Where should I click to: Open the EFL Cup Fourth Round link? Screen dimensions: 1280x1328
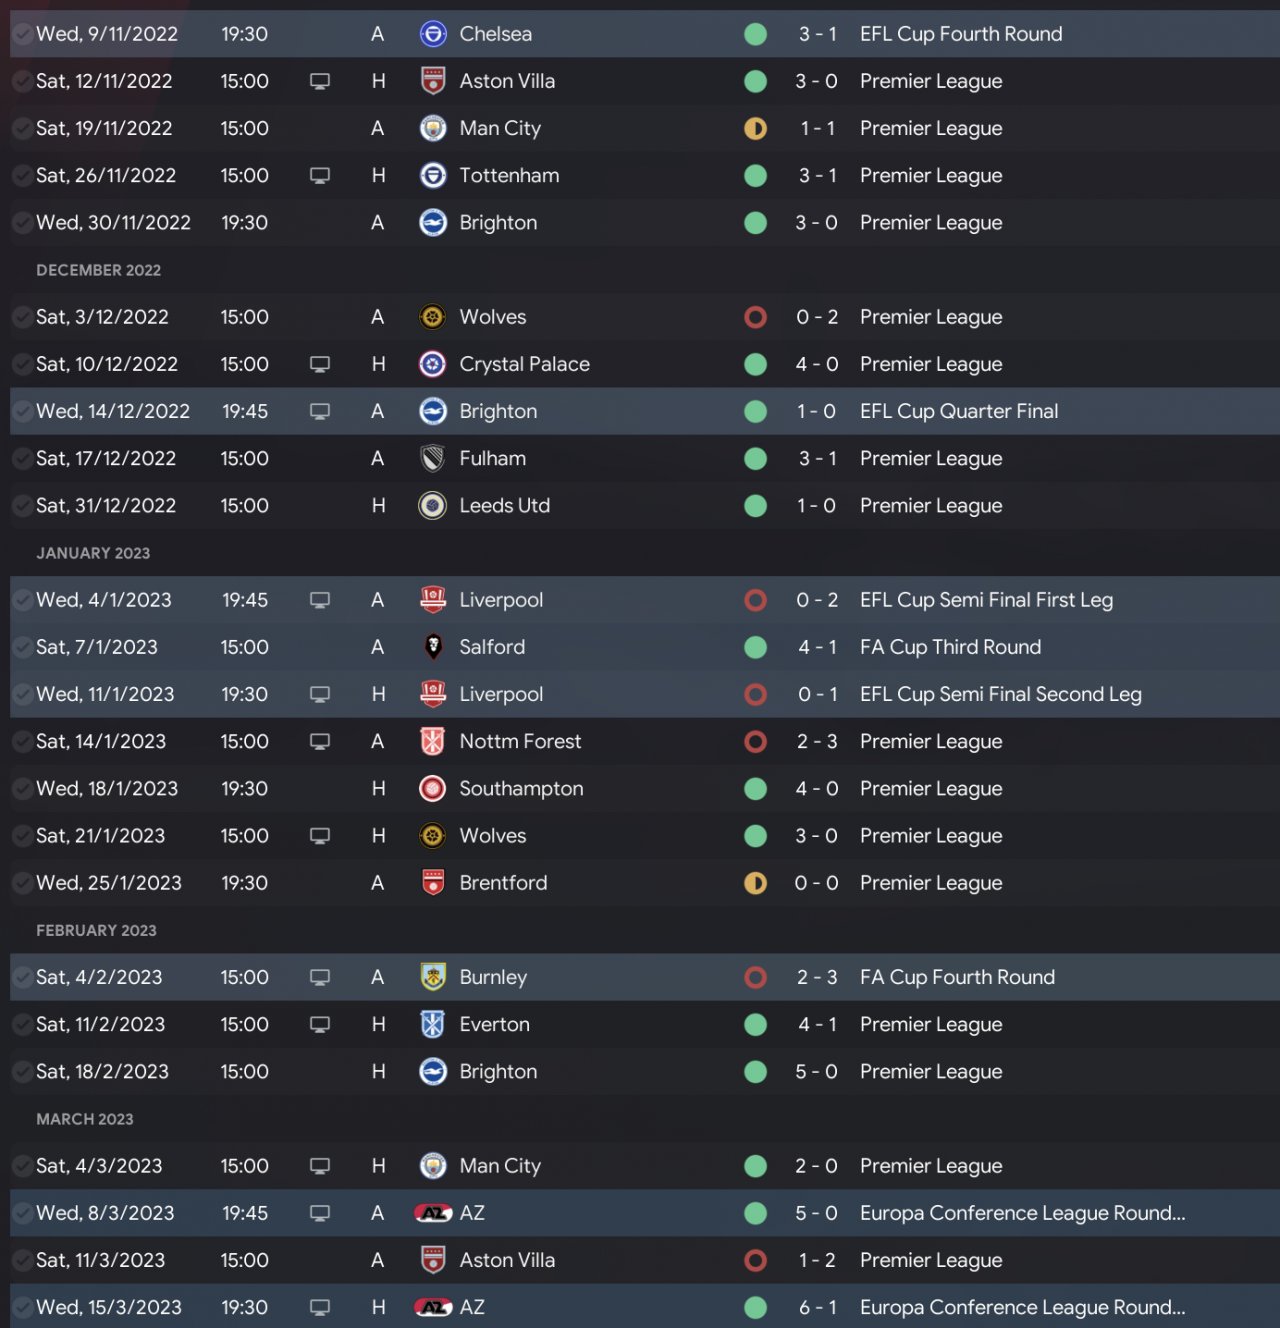click(x=960, y=34)
